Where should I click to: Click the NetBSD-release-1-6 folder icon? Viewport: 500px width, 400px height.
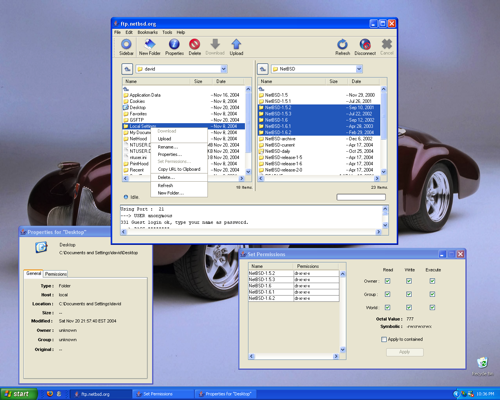tap(261, 164)
